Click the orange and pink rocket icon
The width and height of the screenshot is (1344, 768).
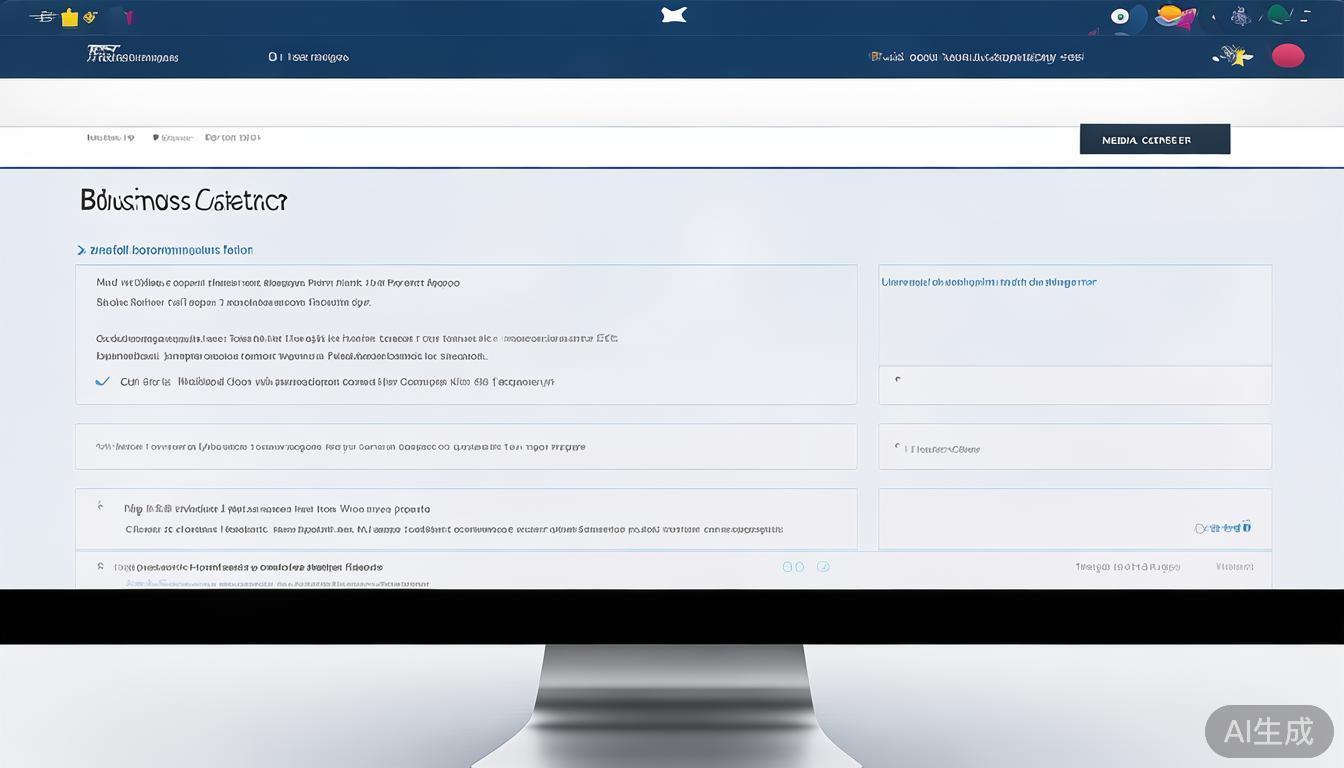[x=1175, y=16]
